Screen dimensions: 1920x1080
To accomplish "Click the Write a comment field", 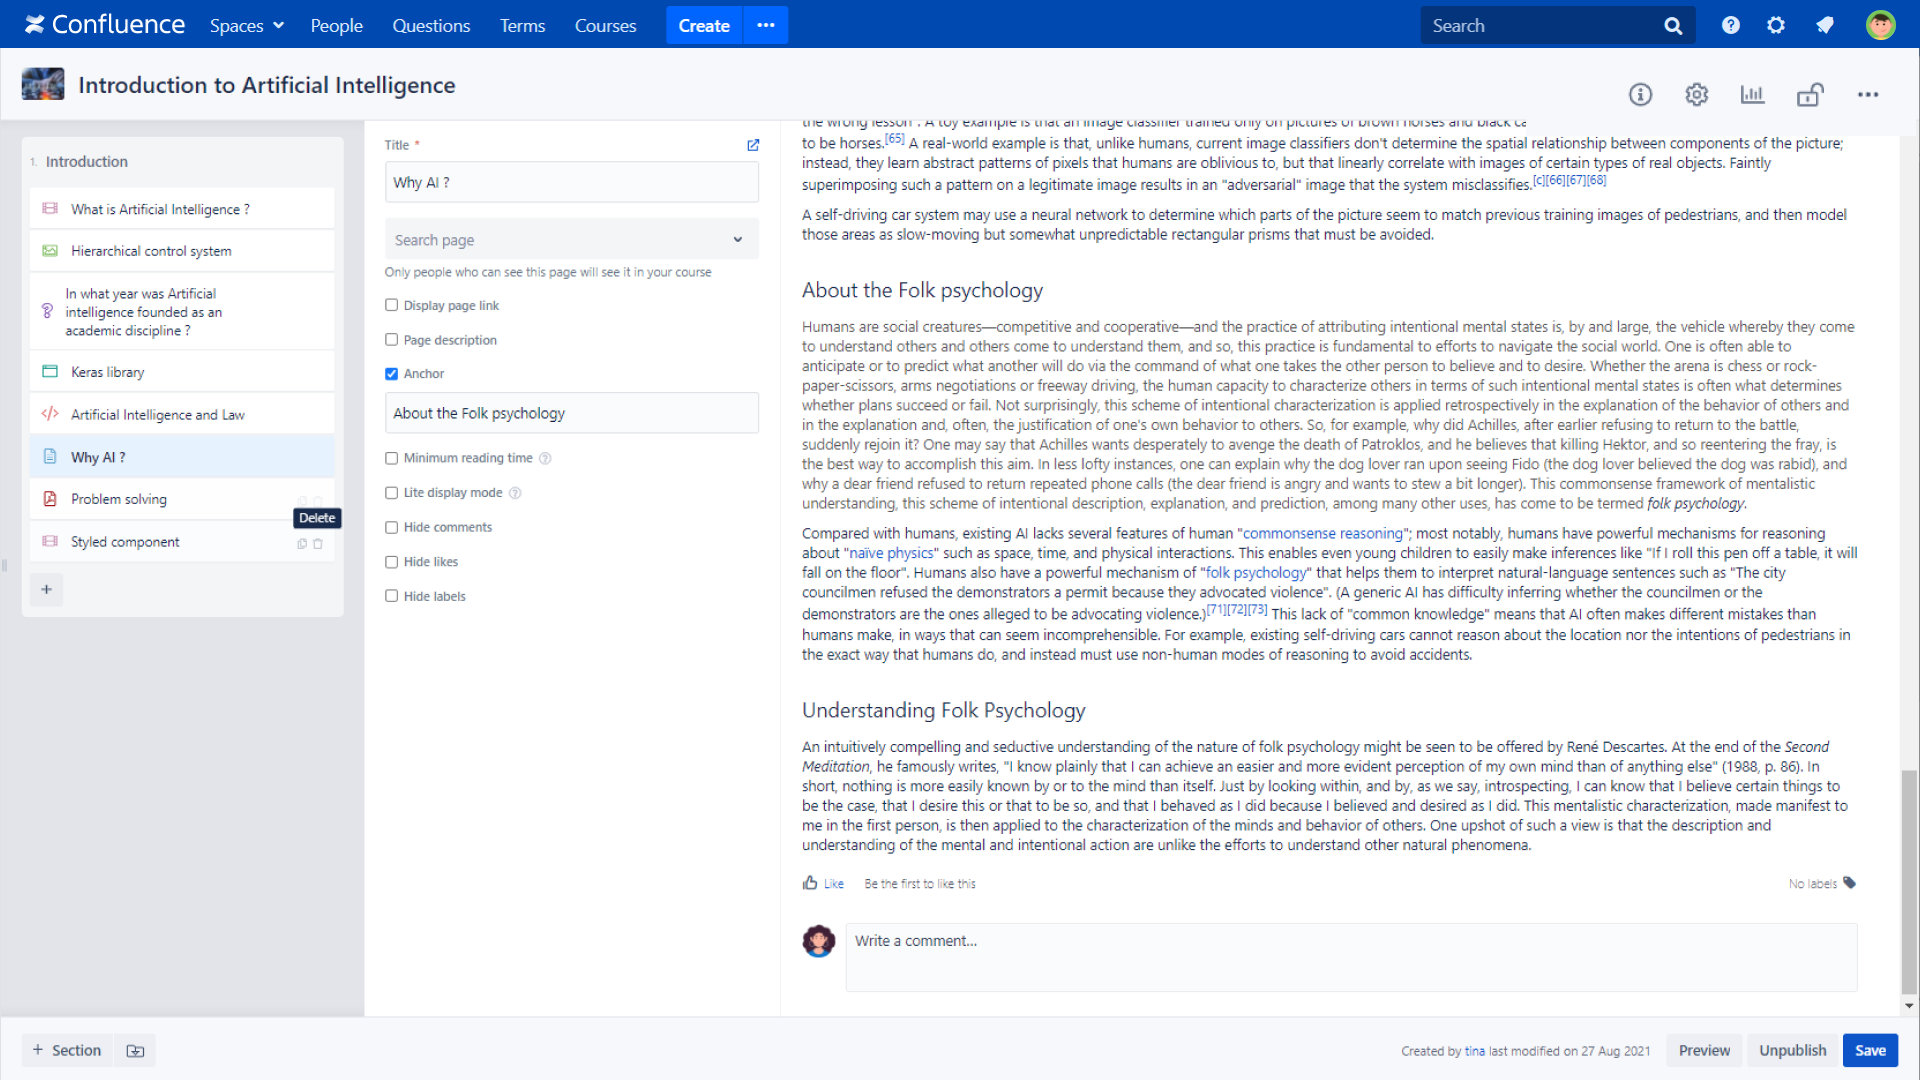I will point(1350,957).
